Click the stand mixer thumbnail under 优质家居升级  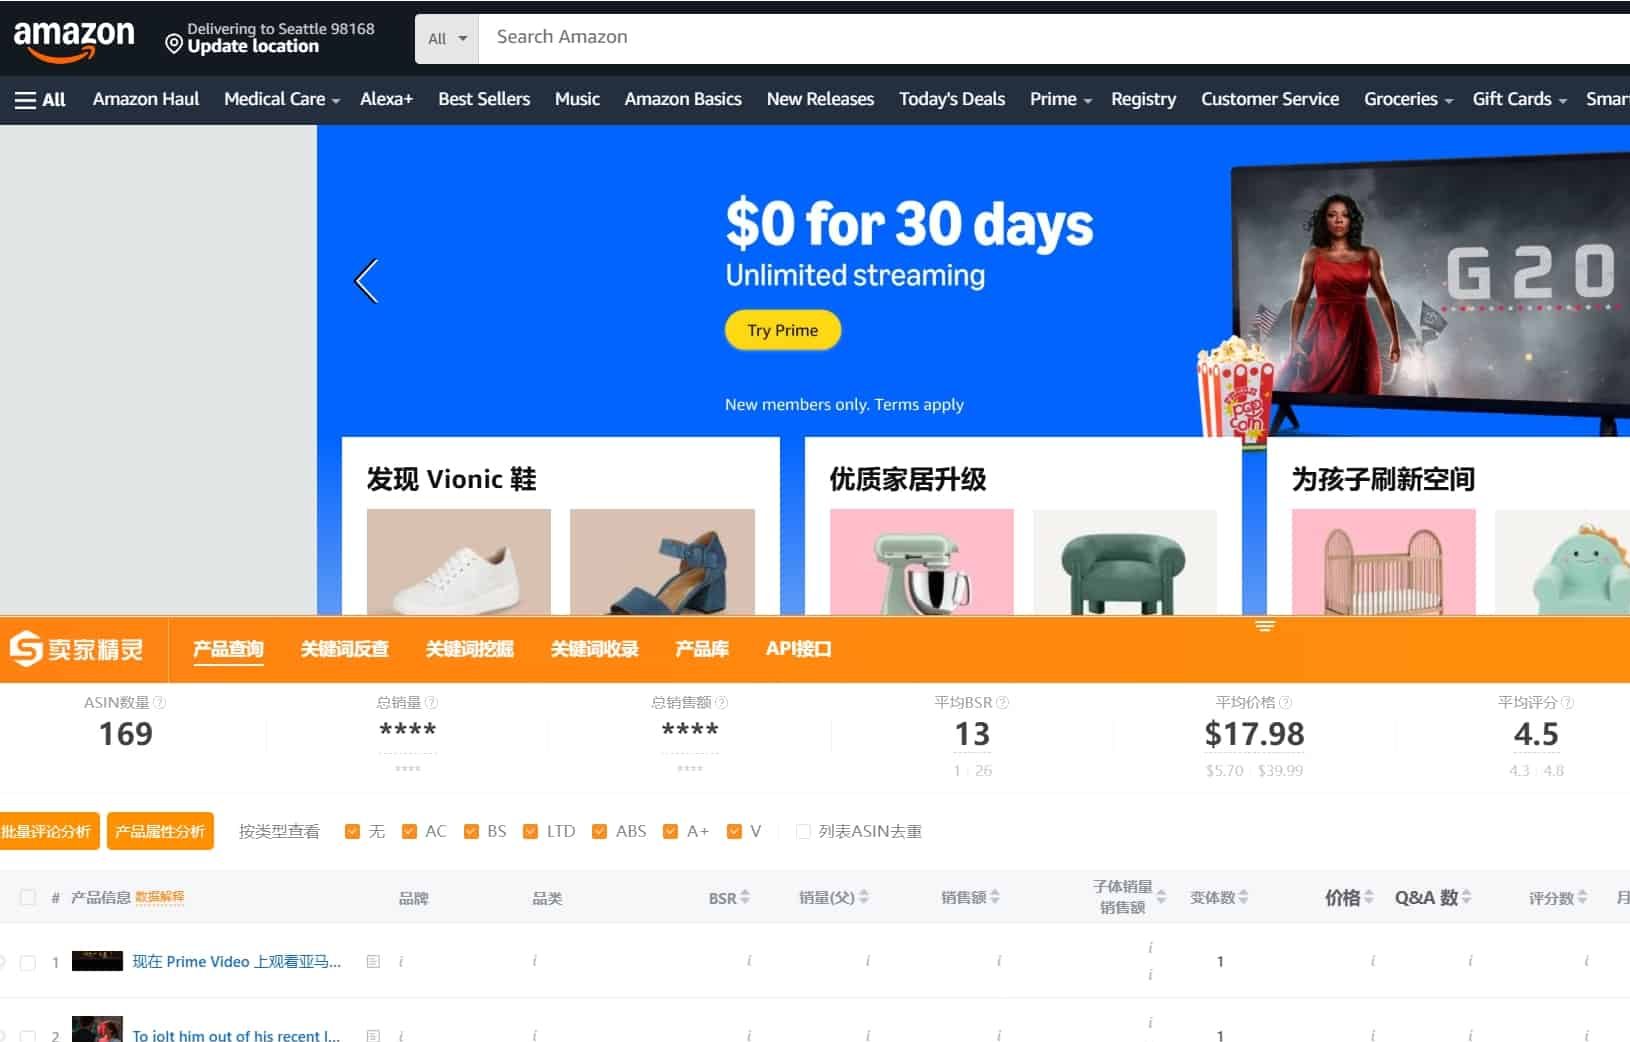point(922,562)
